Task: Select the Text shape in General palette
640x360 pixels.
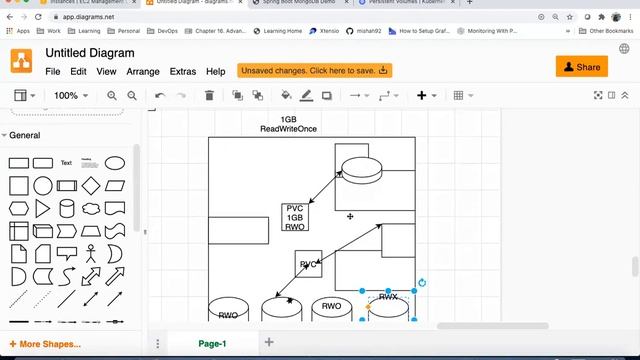Action: click(x=66, y=163)
